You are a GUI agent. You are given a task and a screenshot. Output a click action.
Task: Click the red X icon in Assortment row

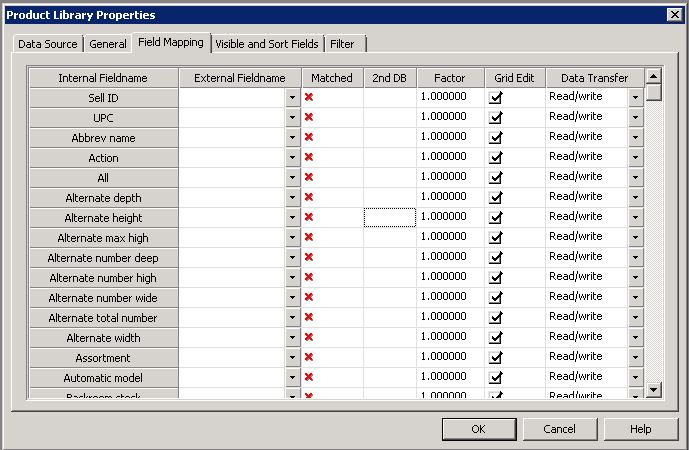click(309, 357)
